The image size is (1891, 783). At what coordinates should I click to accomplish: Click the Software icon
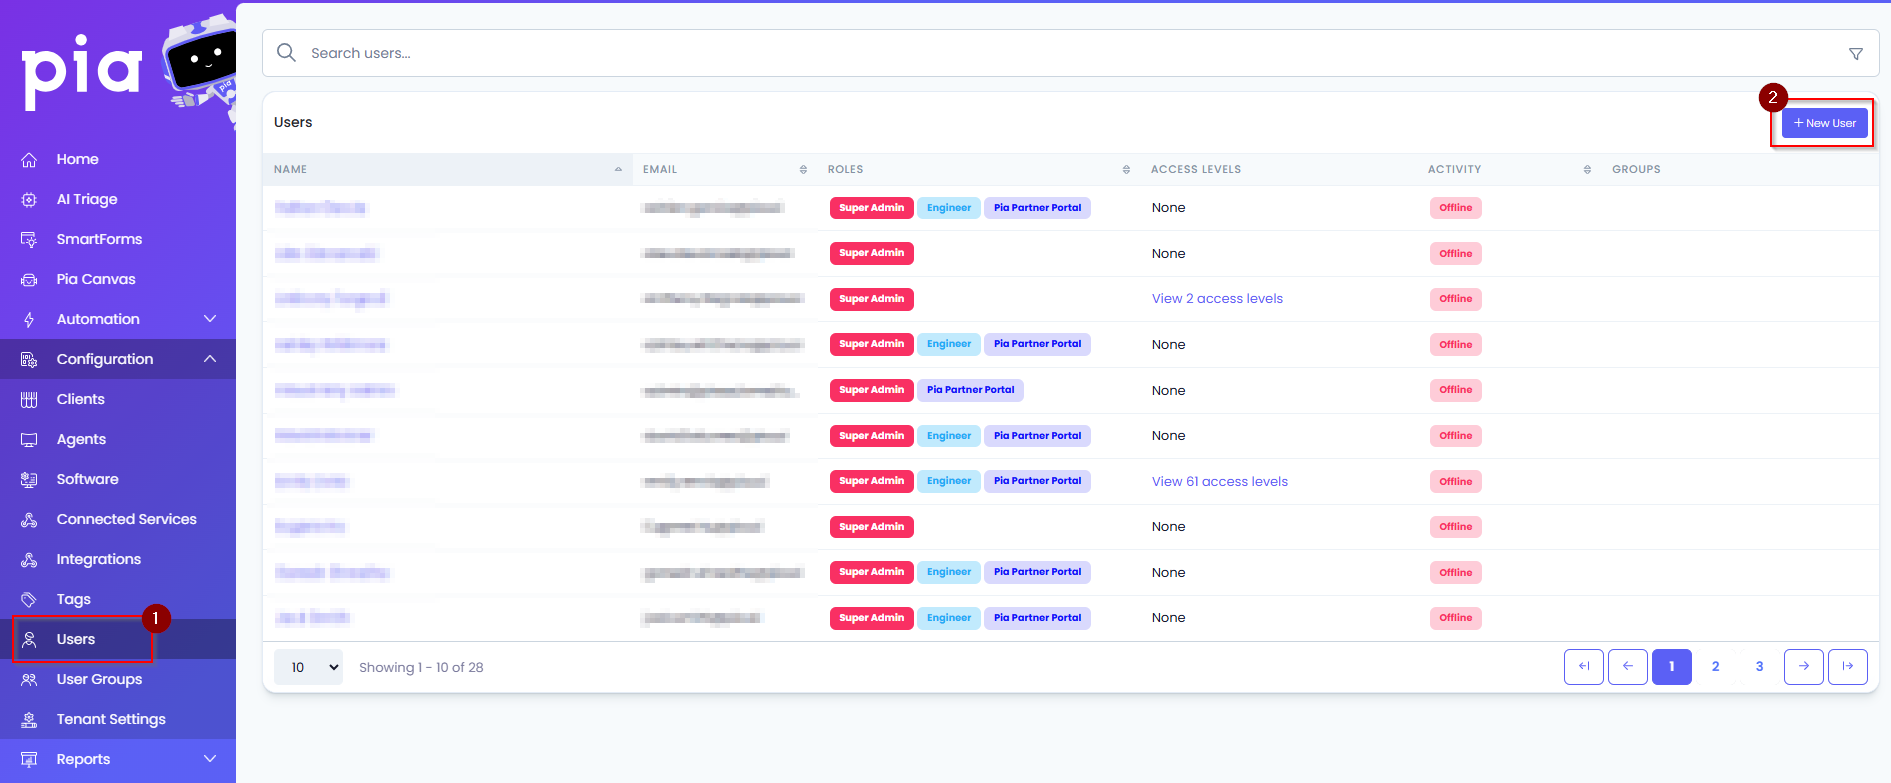tap(29, 480)
